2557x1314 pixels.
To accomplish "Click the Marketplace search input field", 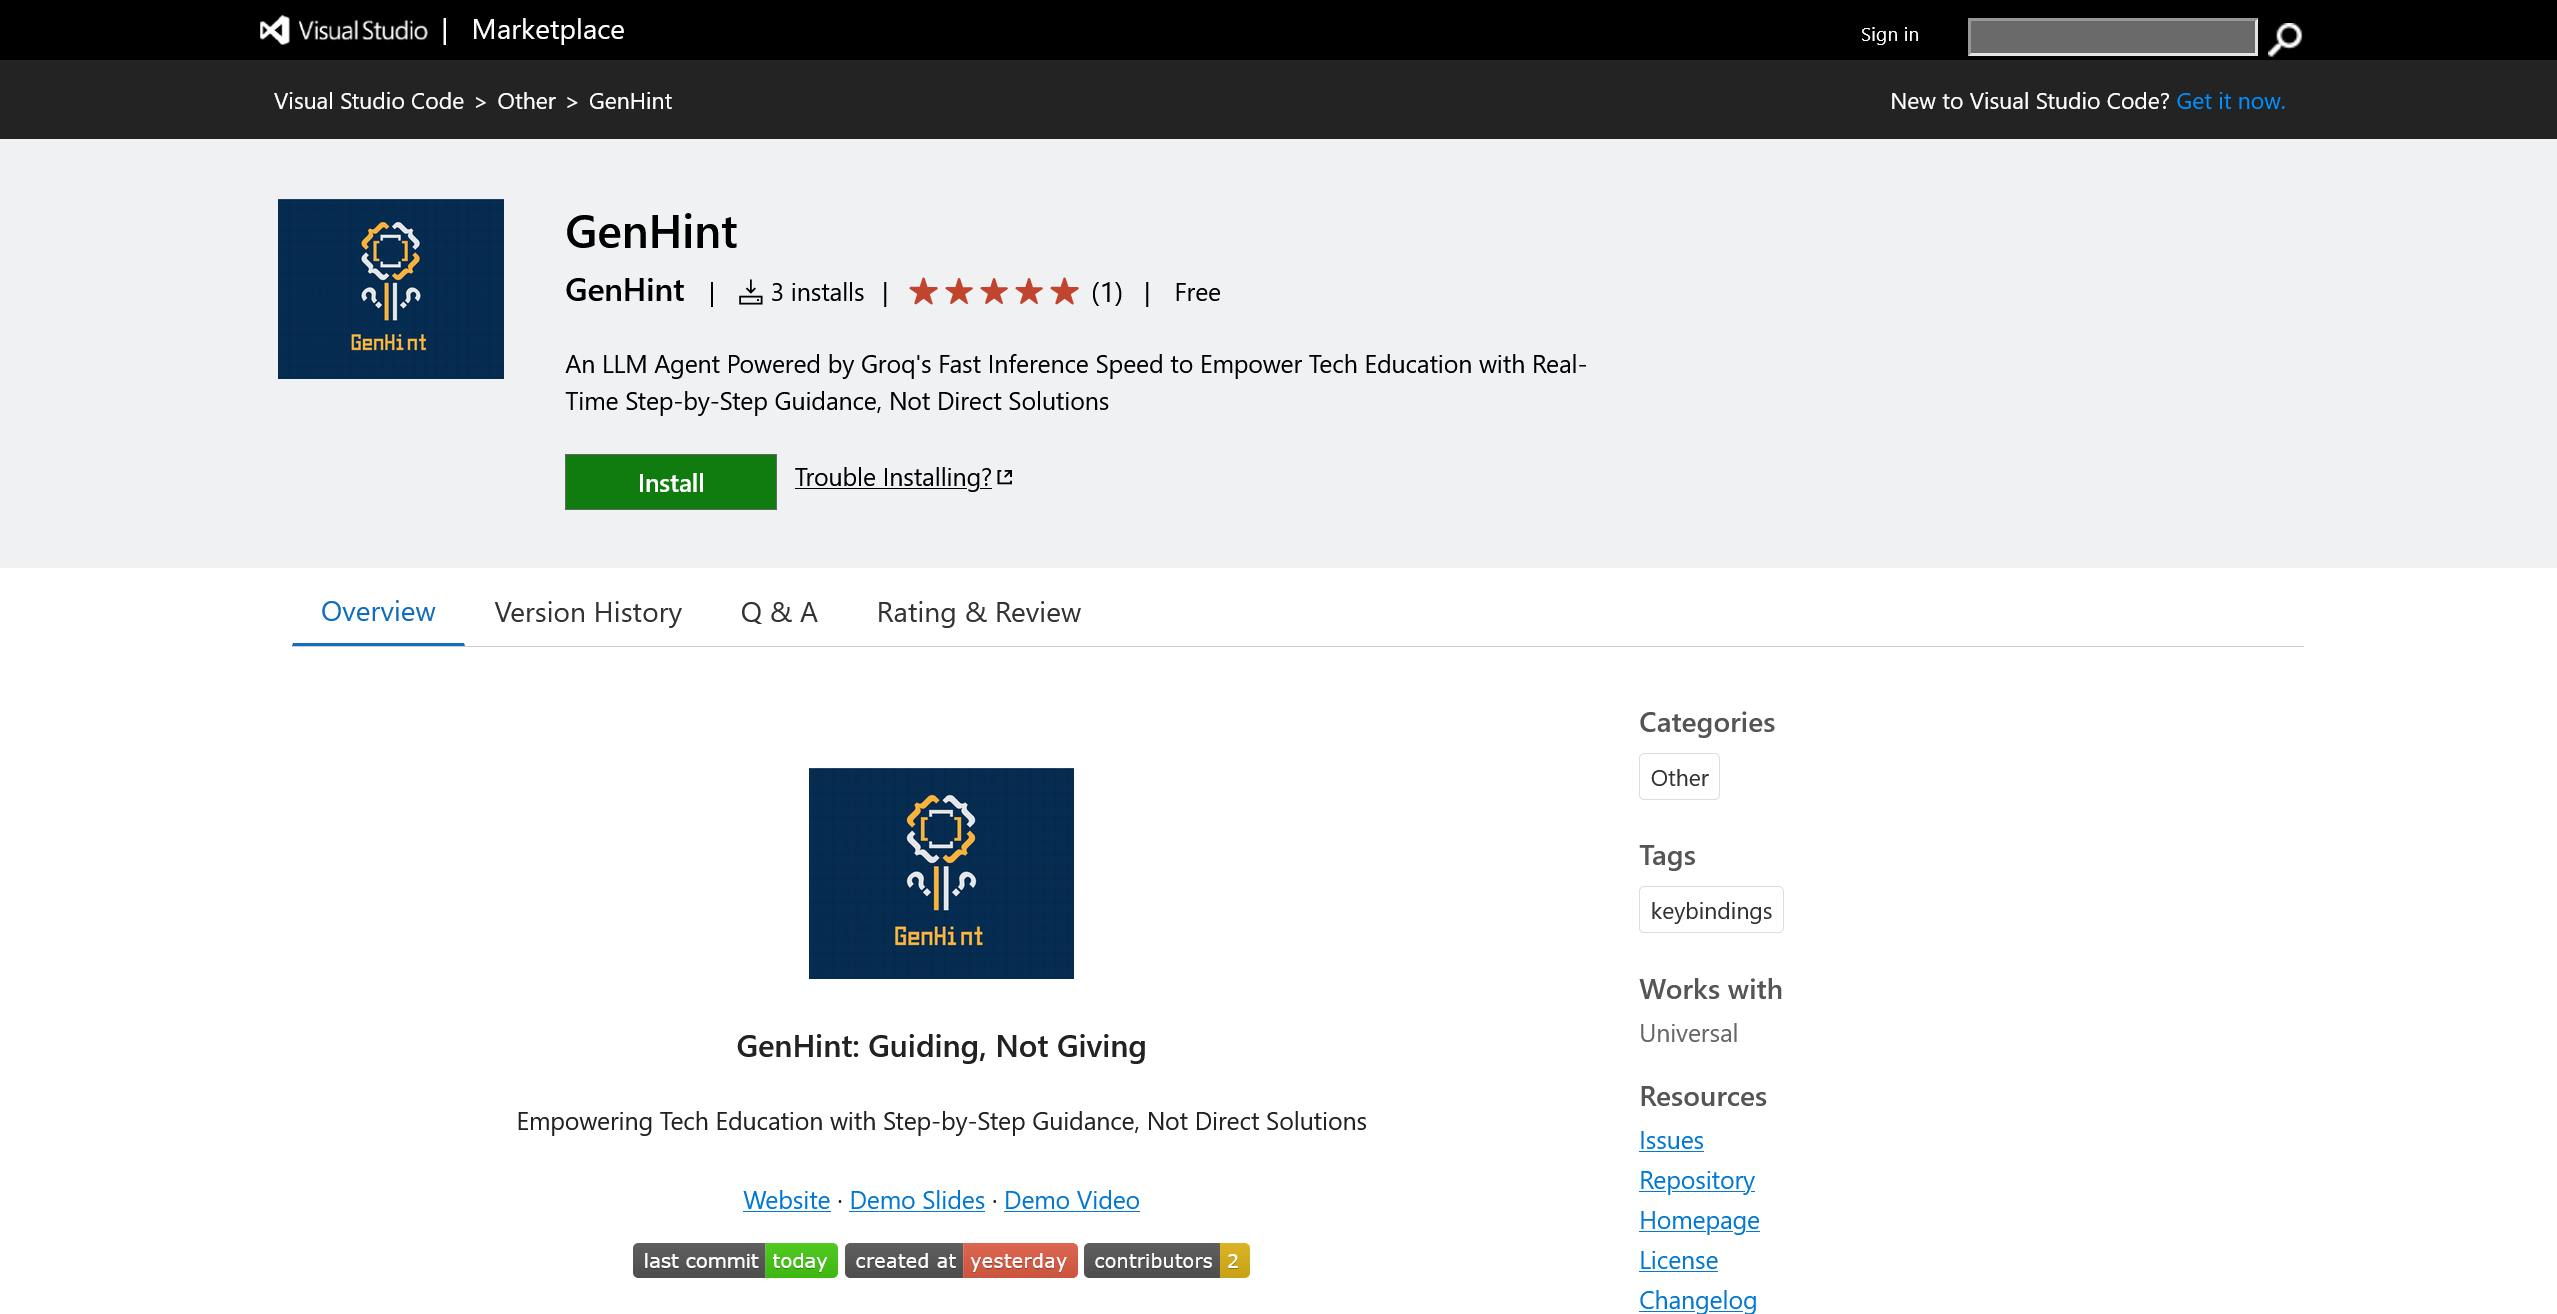I will [2111, 37].
